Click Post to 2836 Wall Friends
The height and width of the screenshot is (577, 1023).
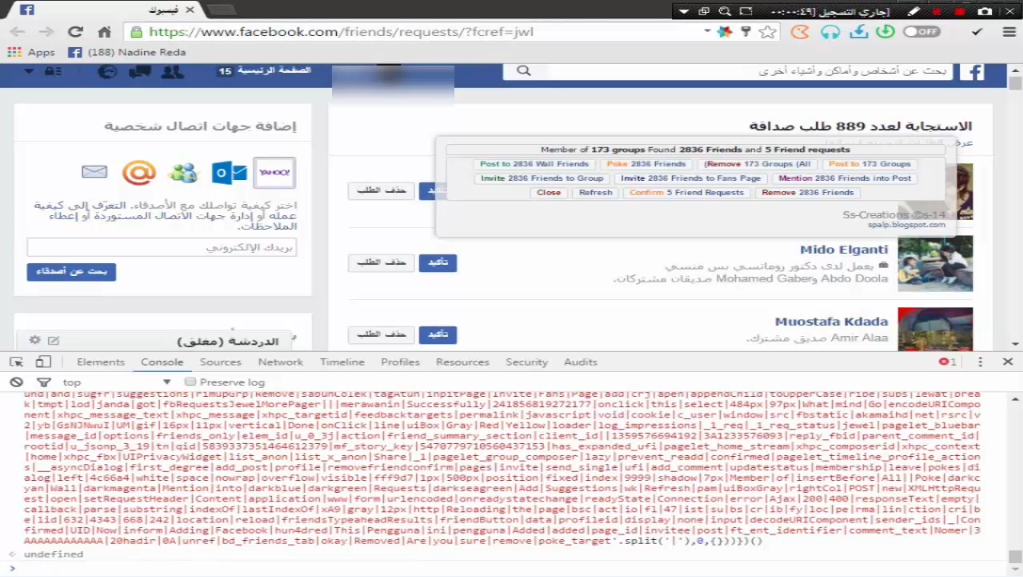point(534,164)
